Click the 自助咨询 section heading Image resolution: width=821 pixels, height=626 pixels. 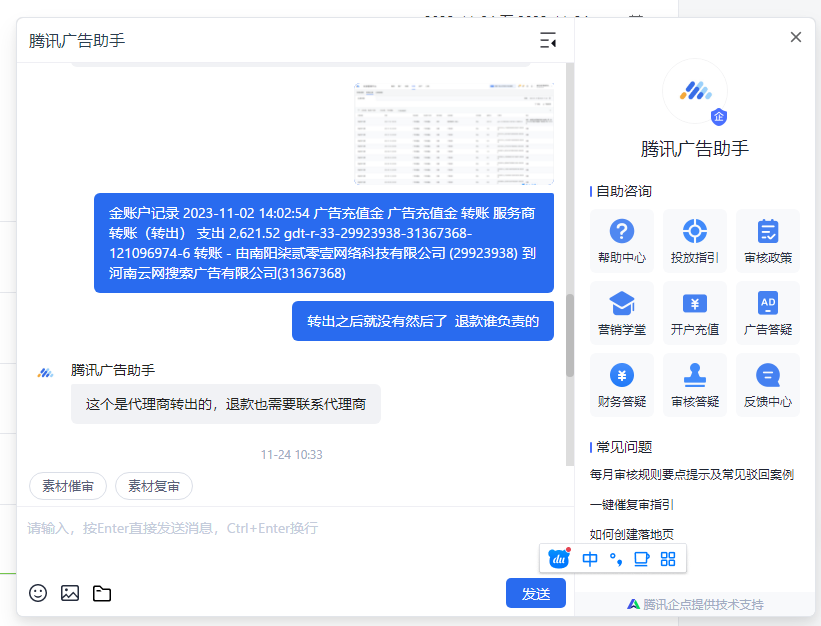pyautogui.click(x=624, y=192)
